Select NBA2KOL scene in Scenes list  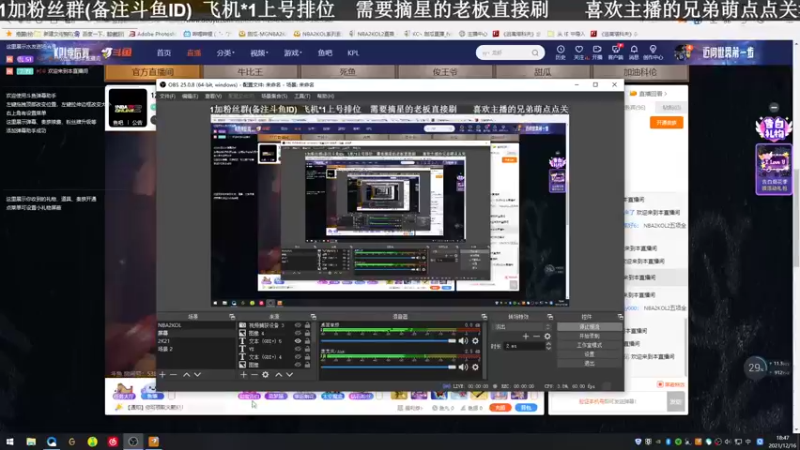[x=196, y=325]
